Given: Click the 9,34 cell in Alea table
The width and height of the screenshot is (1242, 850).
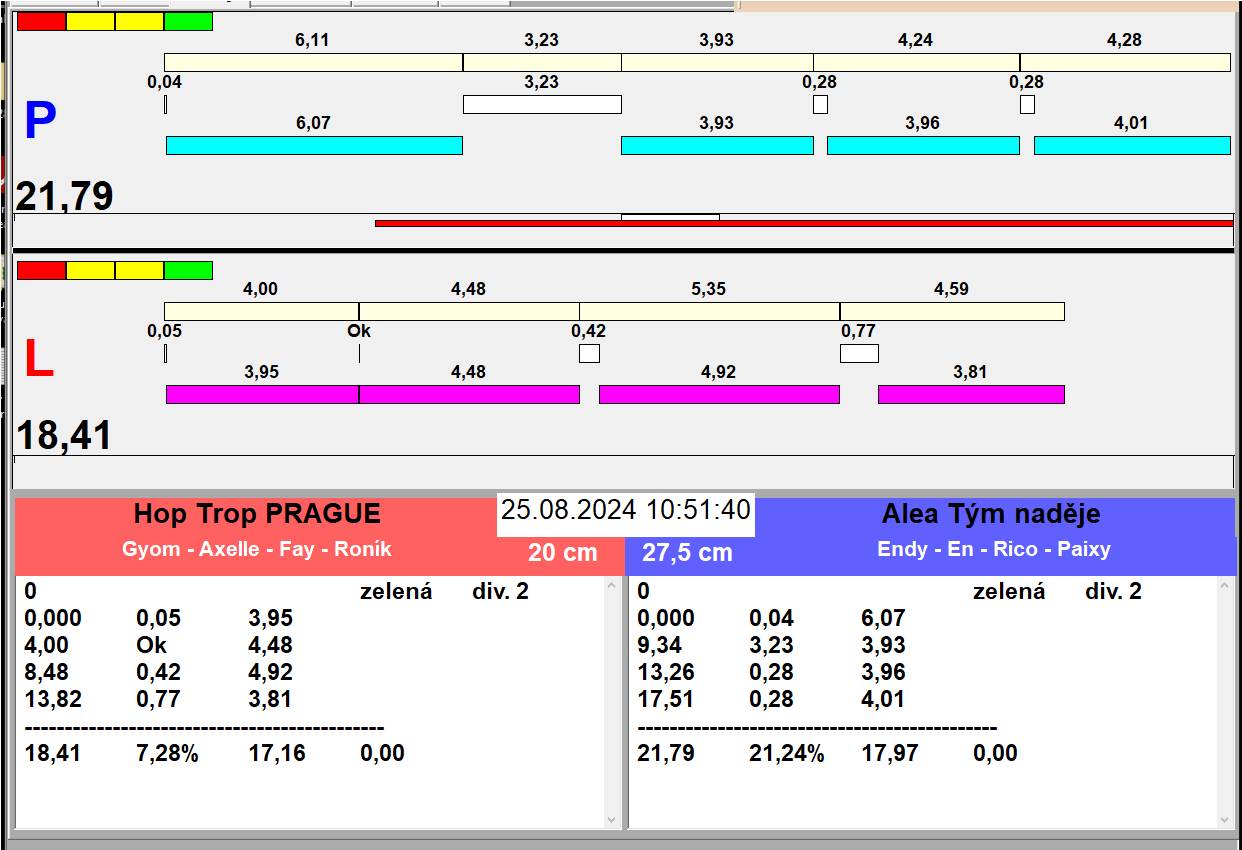Looking at the screenshot, I should [x=659, y=645].
